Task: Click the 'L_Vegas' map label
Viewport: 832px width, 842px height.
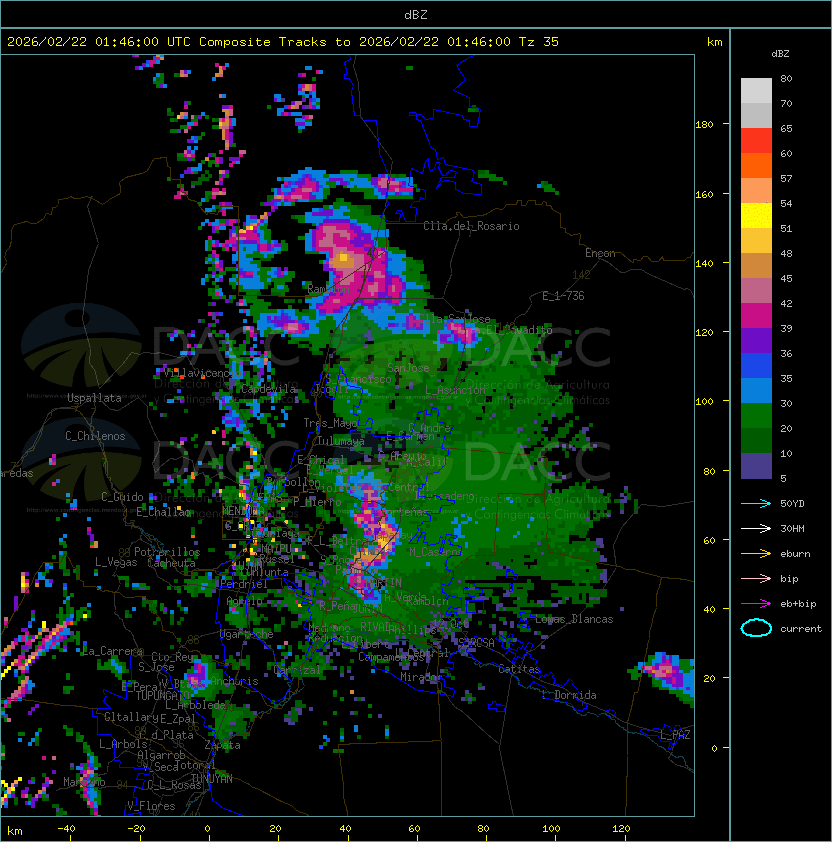Action: pos(116,562)
